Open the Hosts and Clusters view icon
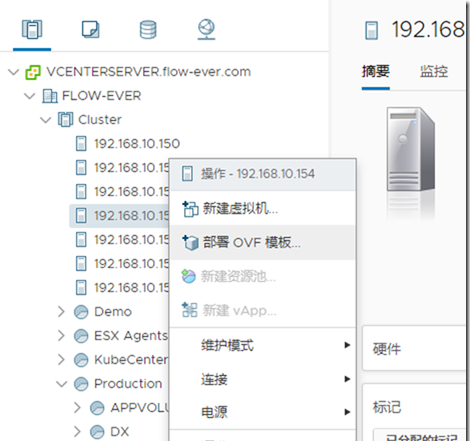Viewport: 470px width, 441px height. click(32, 29)
